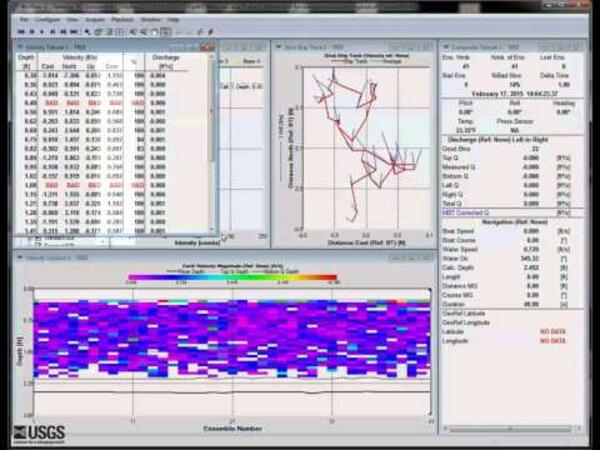This screenshot has width=600, height=450.
Task: Open the Acquire menu
Action: [x=97, y=20]
